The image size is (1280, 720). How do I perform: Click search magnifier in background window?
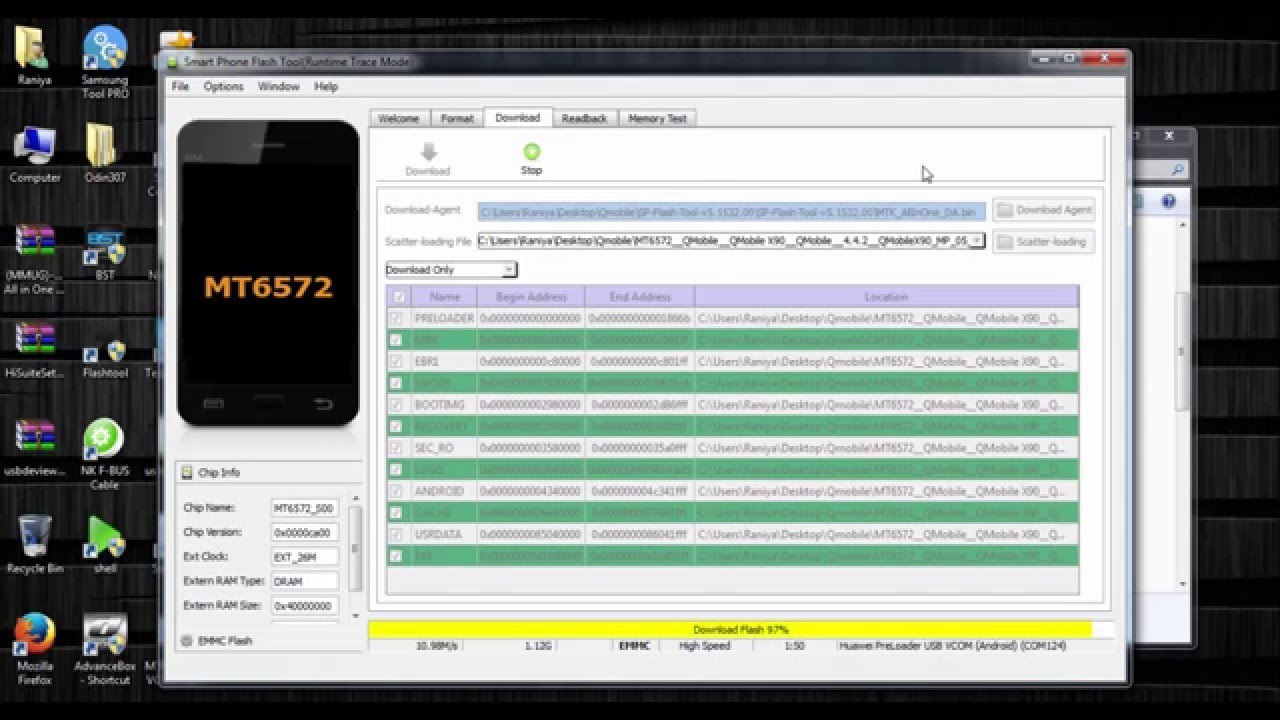click(1178, 170)
